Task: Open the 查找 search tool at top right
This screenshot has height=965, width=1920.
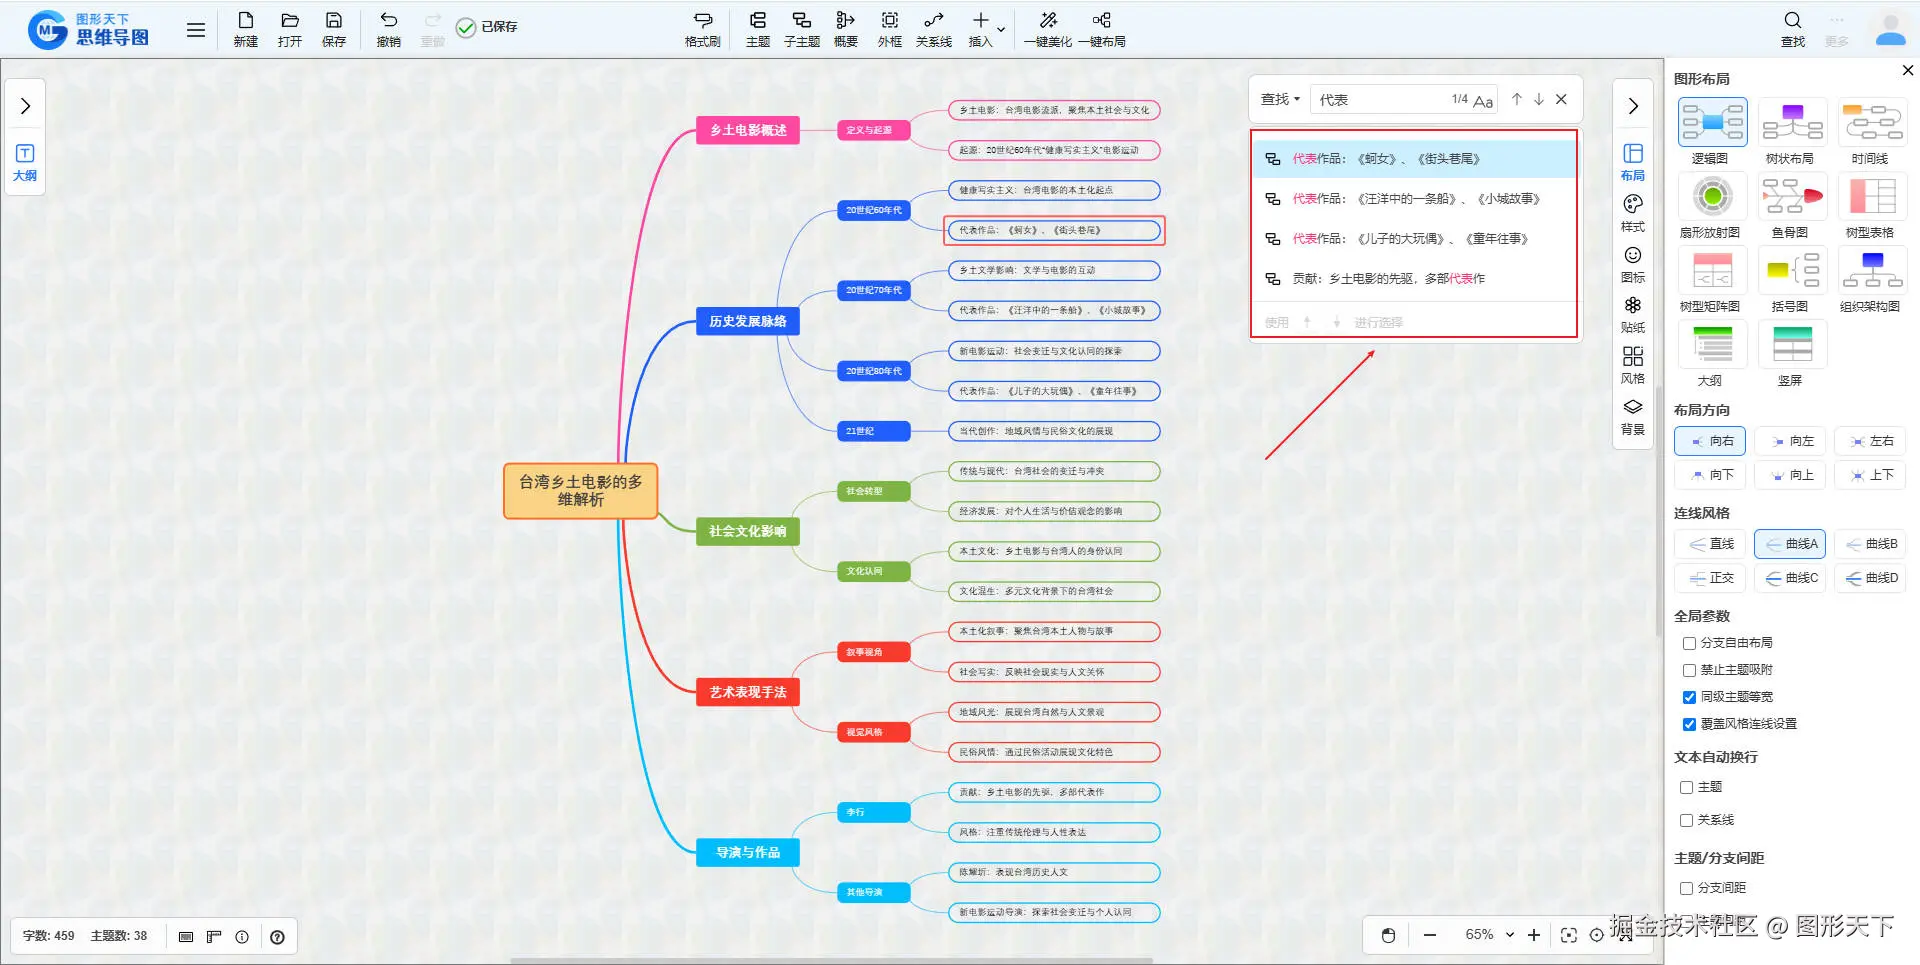Action: [1793, 29]
